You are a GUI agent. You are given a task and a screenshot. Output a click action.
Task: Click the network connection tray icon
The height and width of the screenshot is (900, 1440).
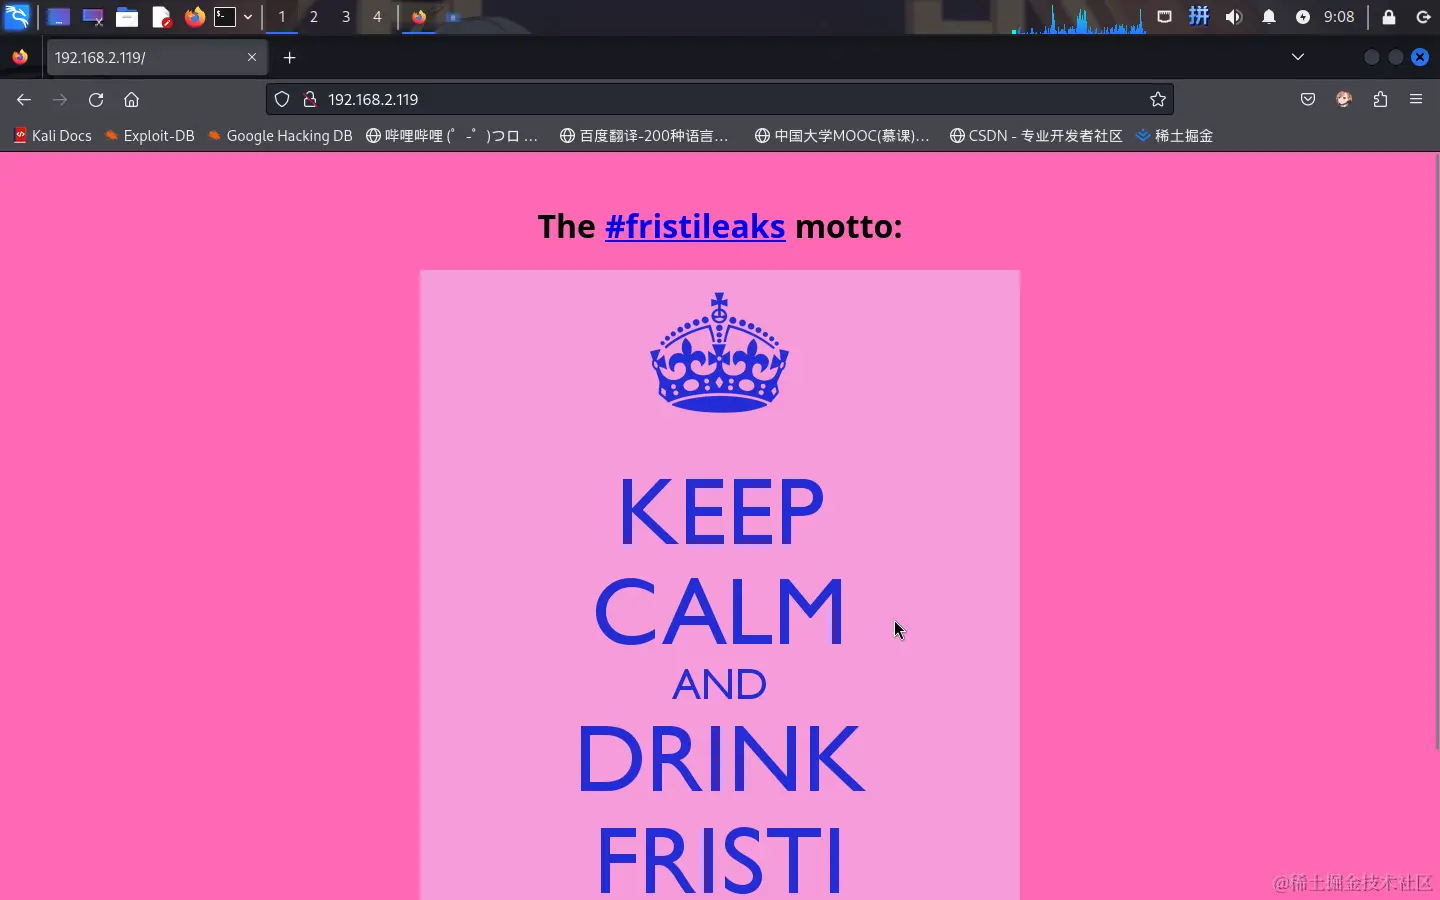pyautogui.click(x=1165, y=17)
